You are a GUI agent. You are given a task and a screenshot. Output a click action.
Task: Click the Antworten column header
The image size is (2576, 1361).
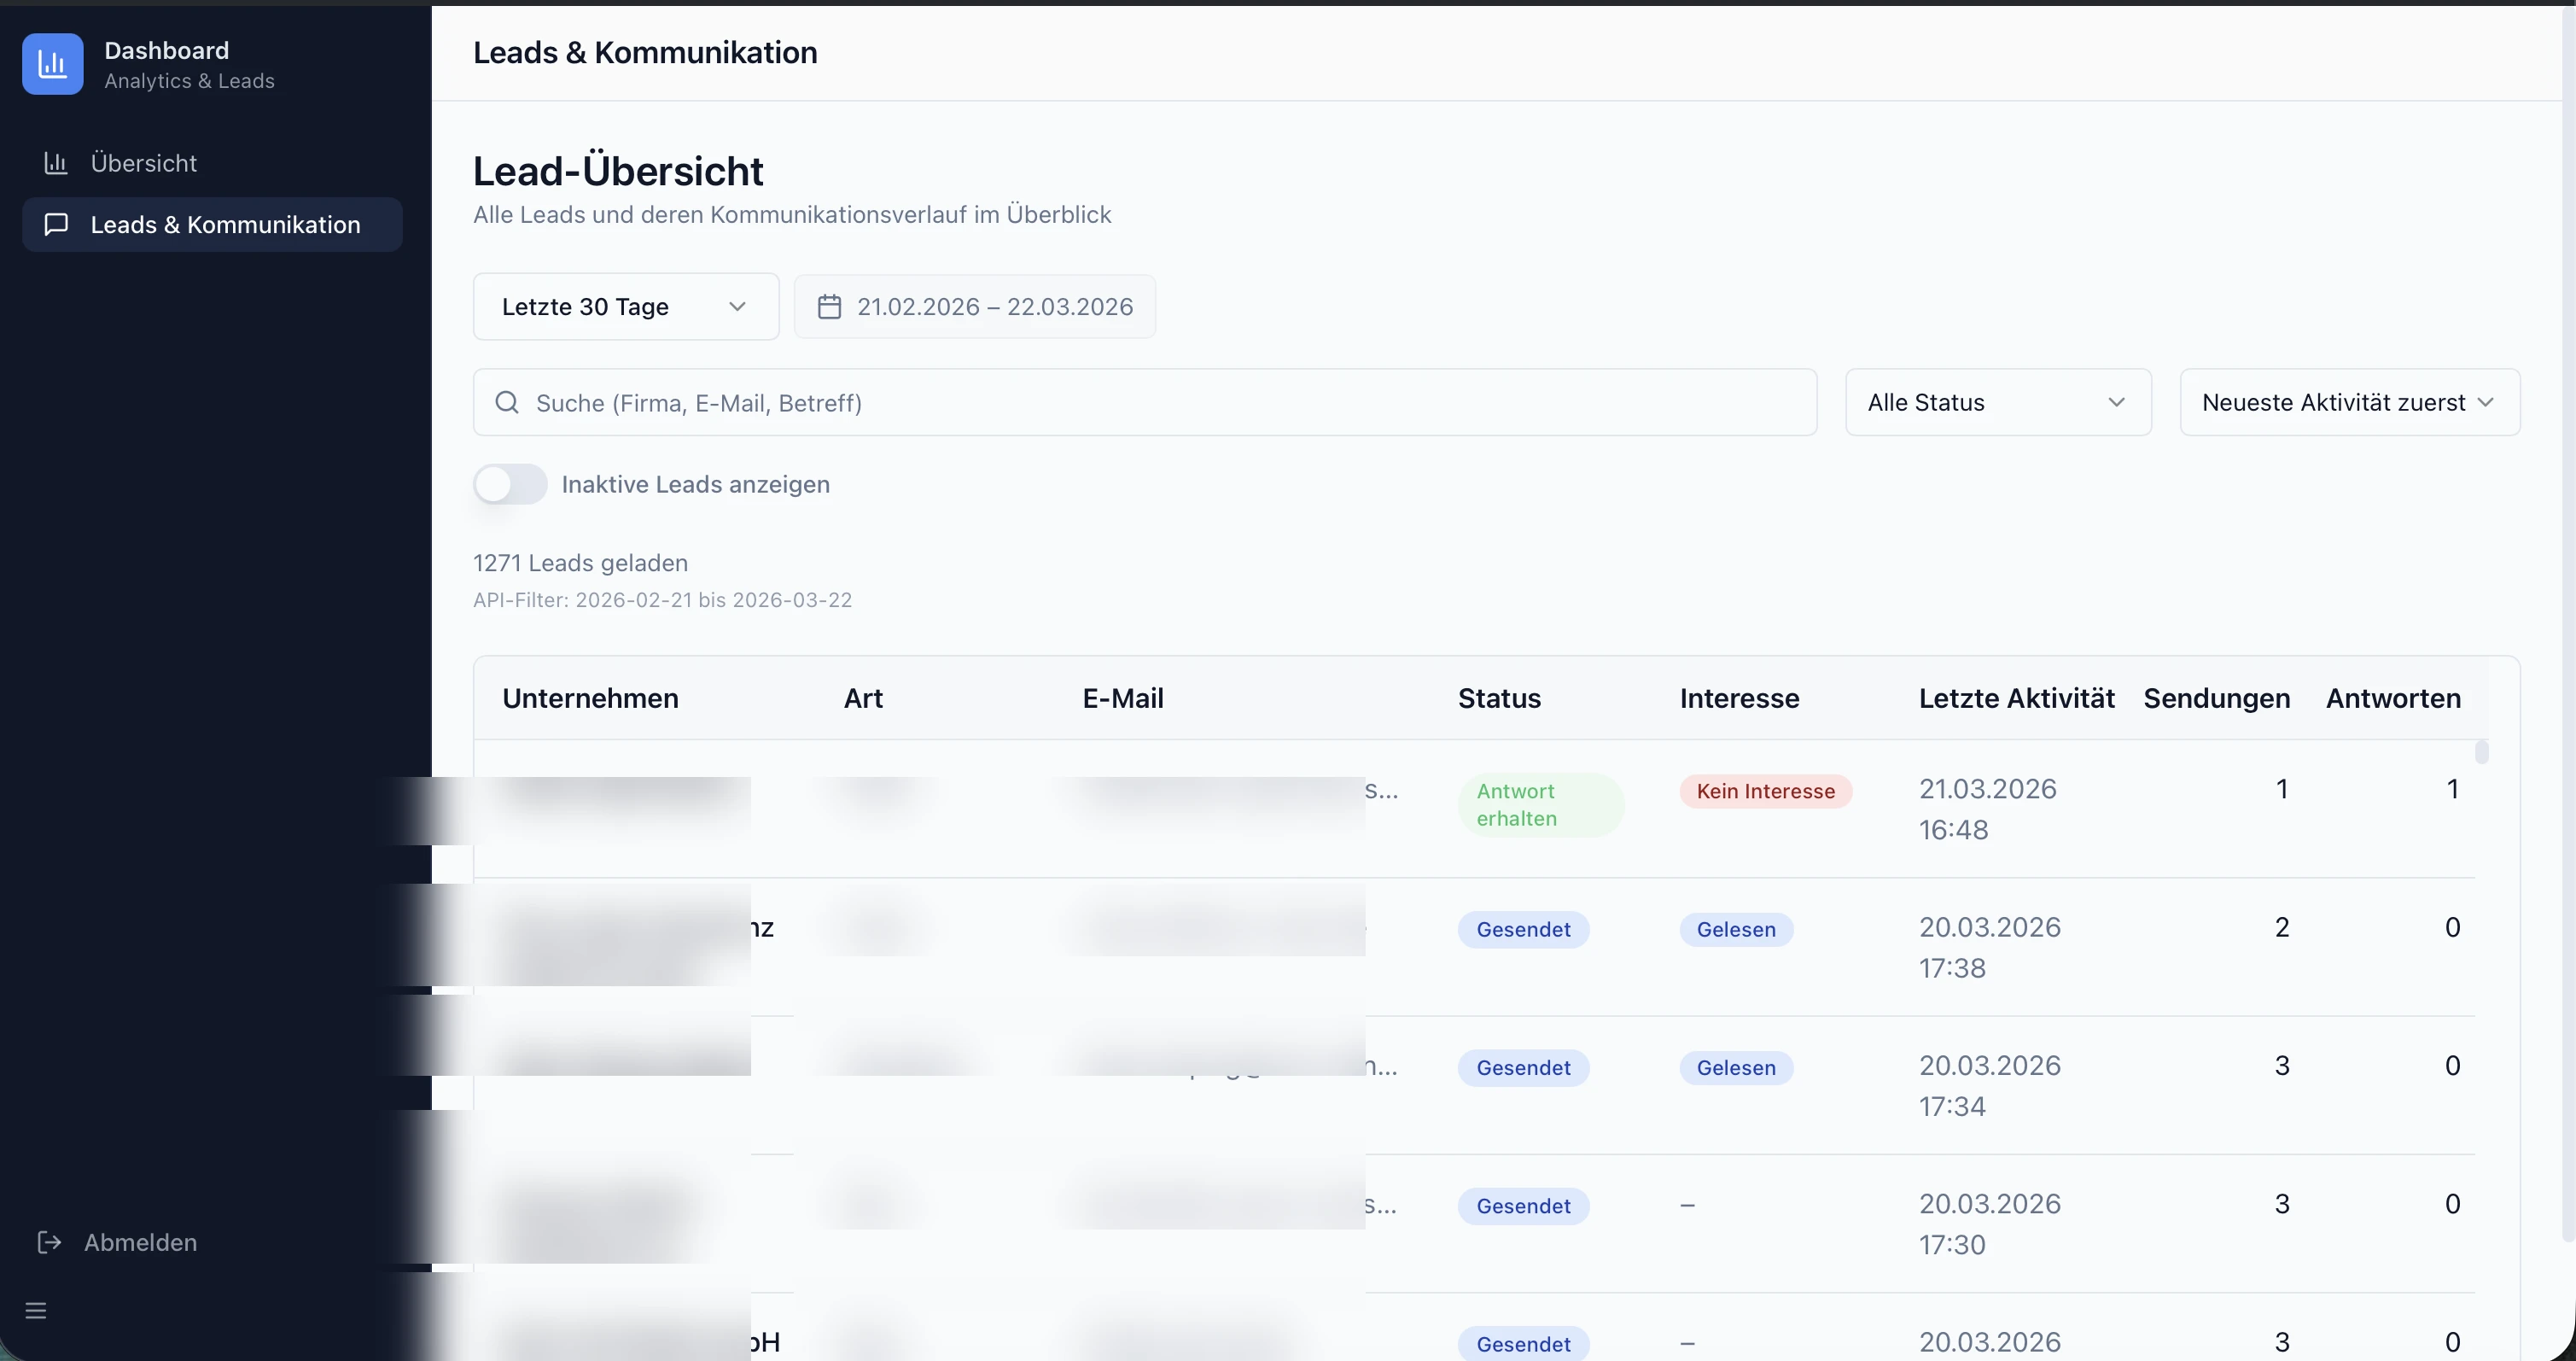pyautogui.click(x=2393, y=699)
